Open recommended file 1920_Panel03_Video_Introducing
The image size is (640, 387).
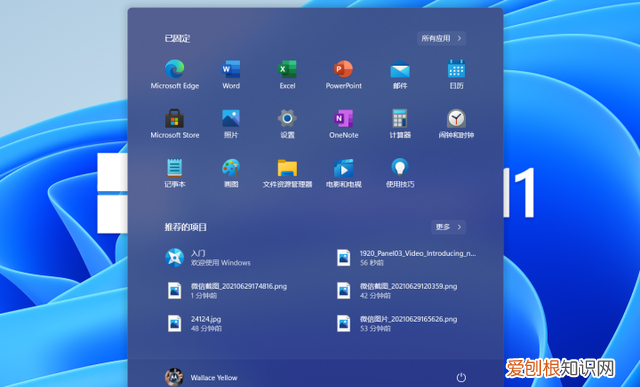click(x=407, y=258)
